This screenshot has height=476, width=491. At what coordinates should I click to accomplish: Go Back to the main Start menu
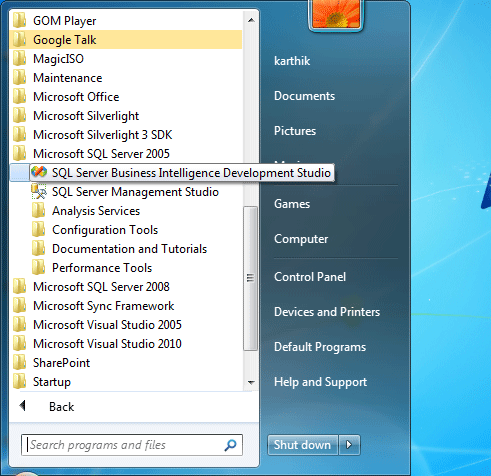(x=61, y=407)
